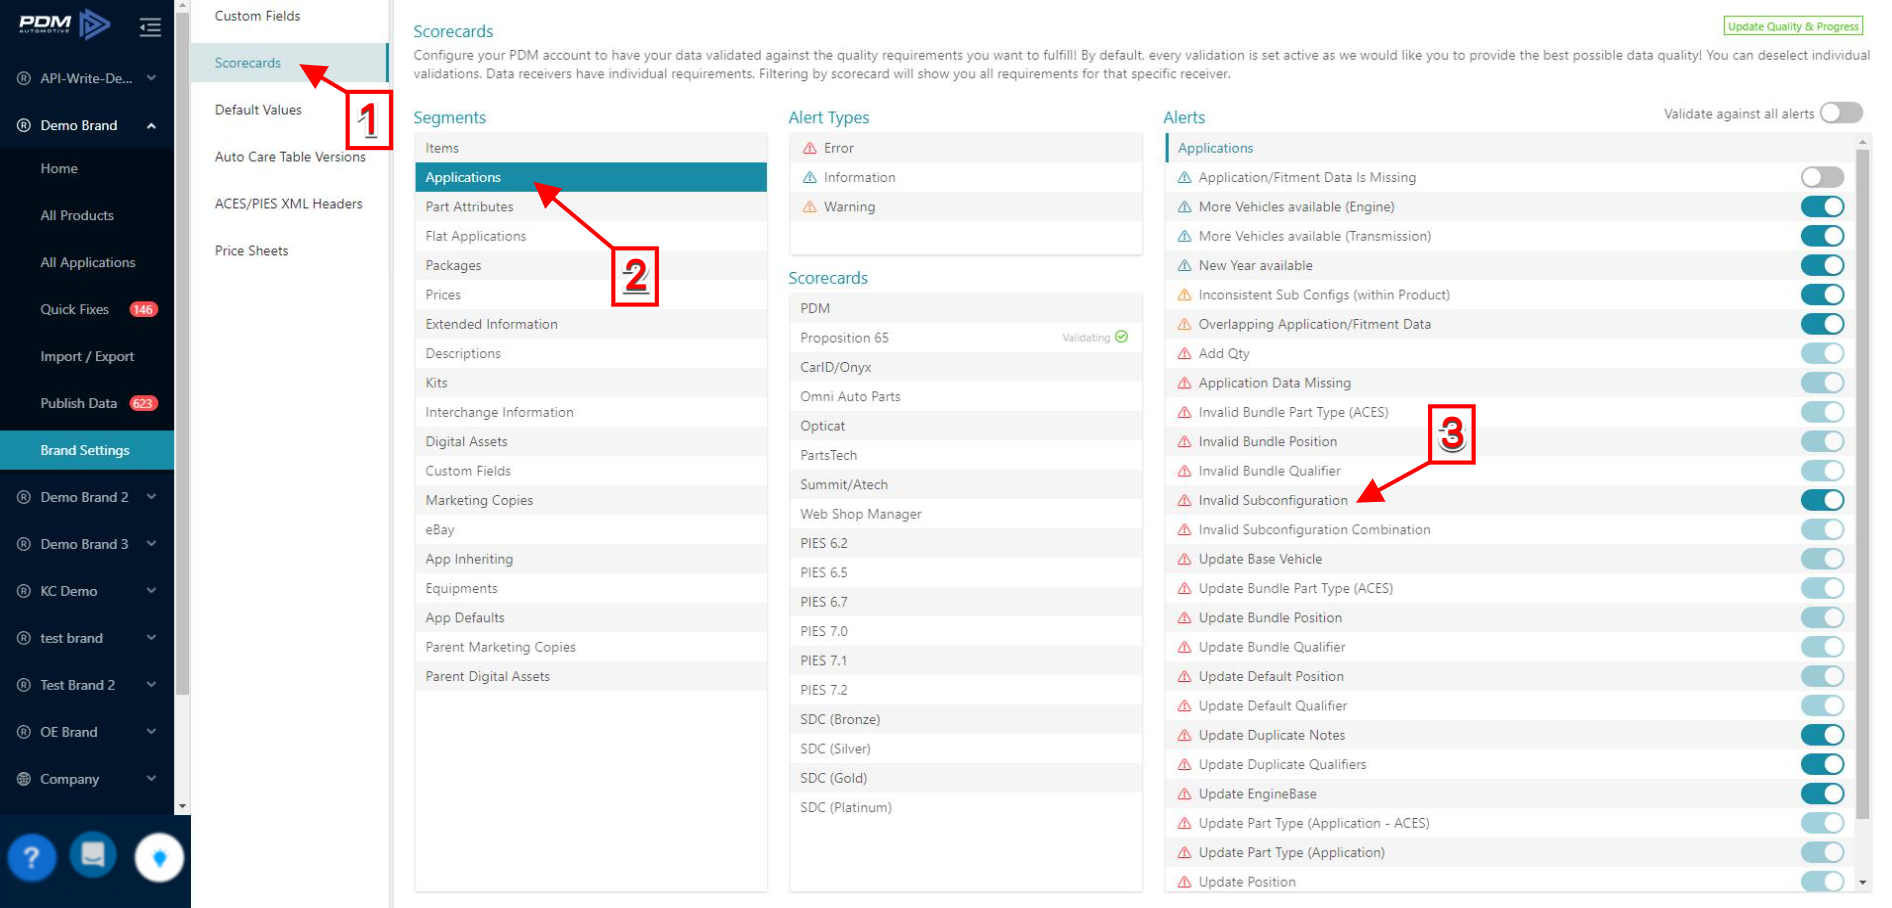Viewport: 1892px width, 908px height.
Task: Open the Custom Fields settings tab
Action: [x=288, y=16]
